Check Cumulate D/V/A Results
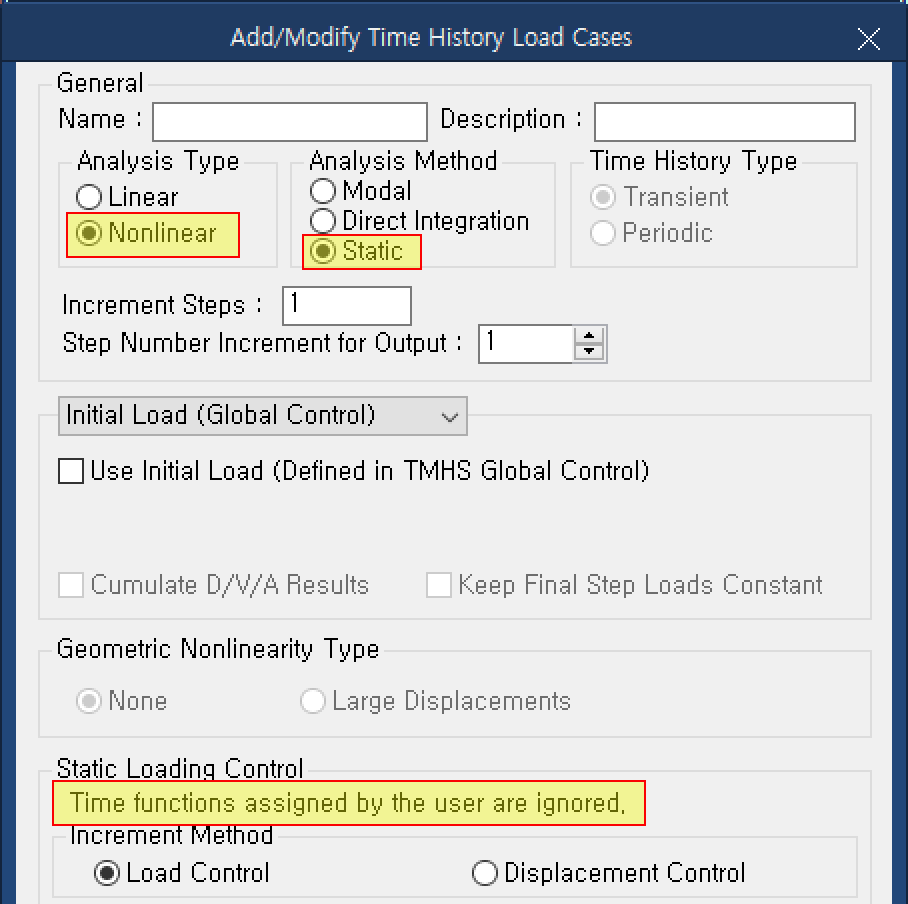Image resolution: width=908 pixels, height=904 pixels. 70,585
